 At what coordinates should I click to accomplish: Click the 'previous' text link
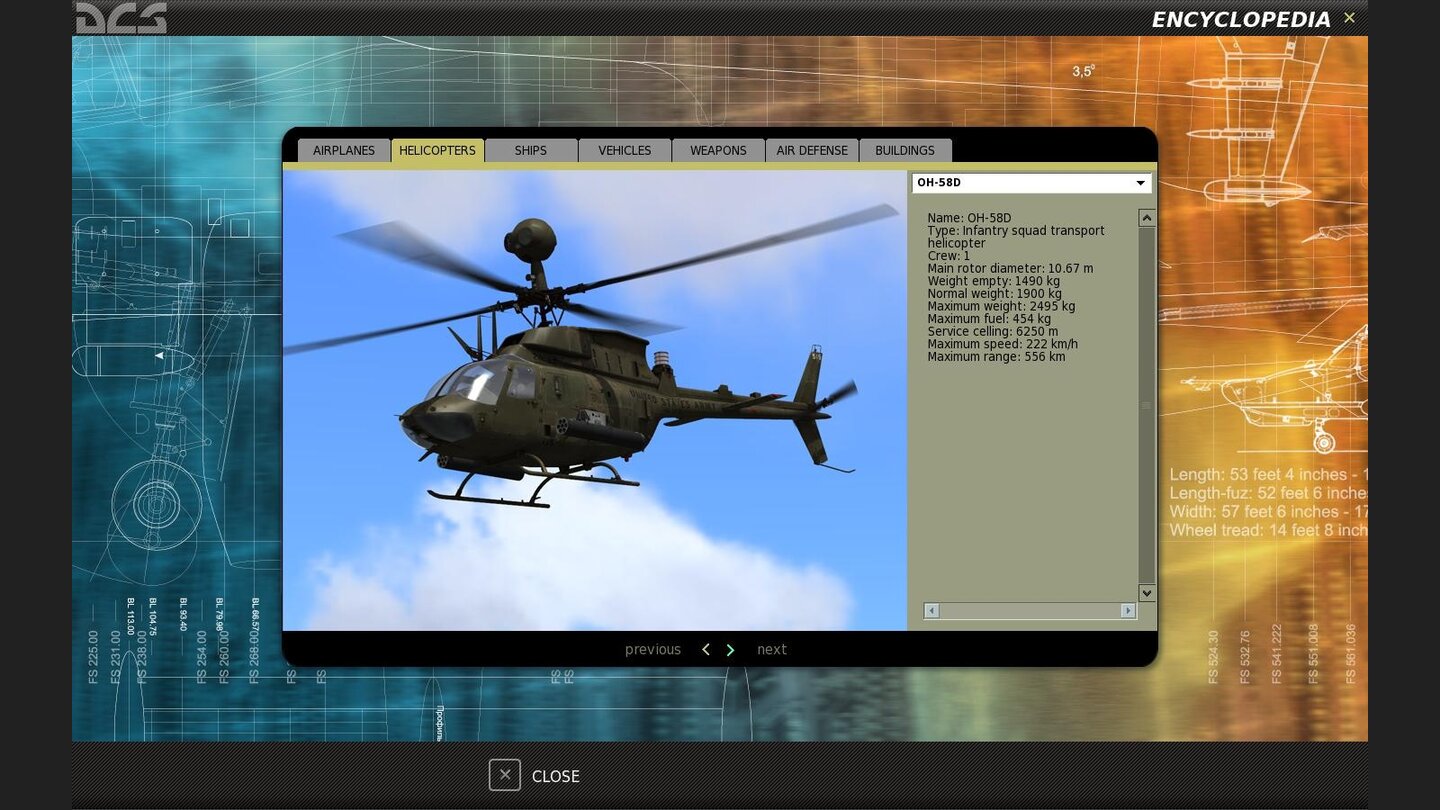653,650
